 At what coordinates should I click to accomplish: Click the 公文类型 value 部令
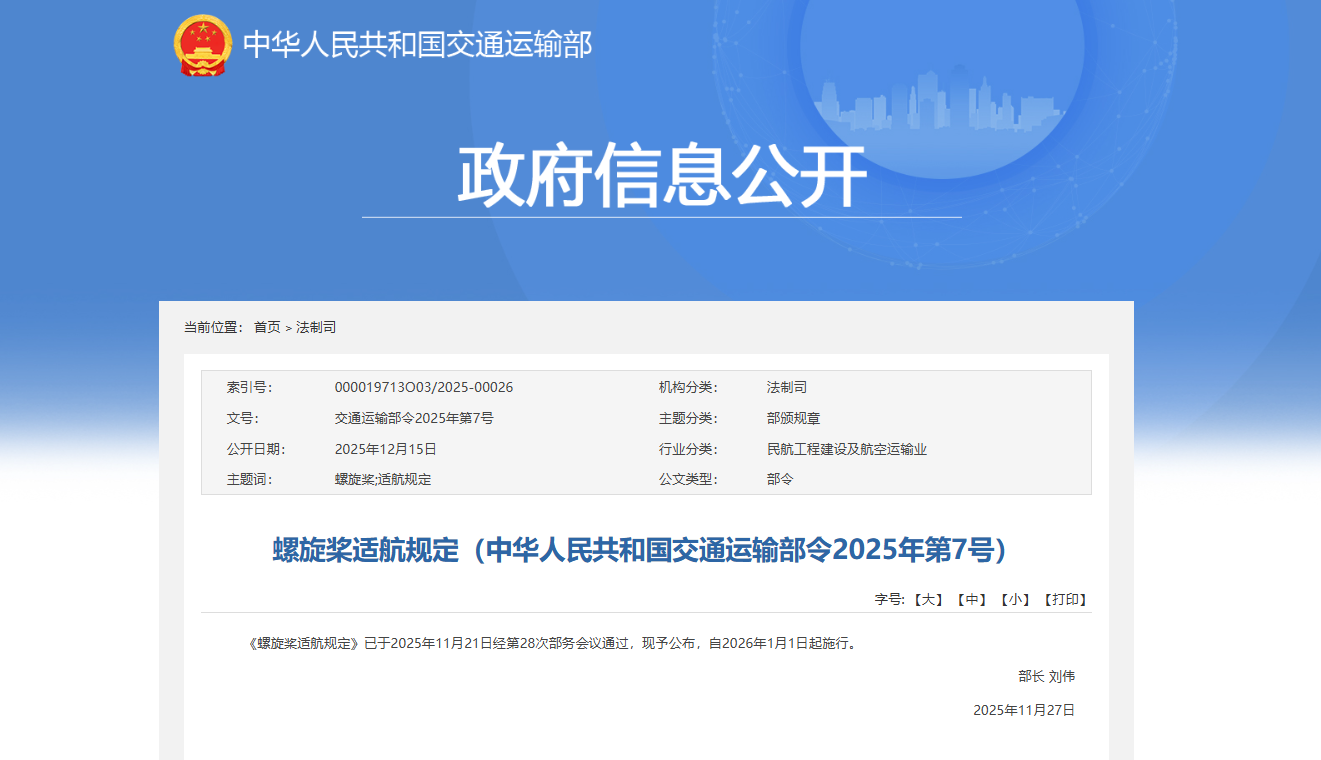coord(775,479)
